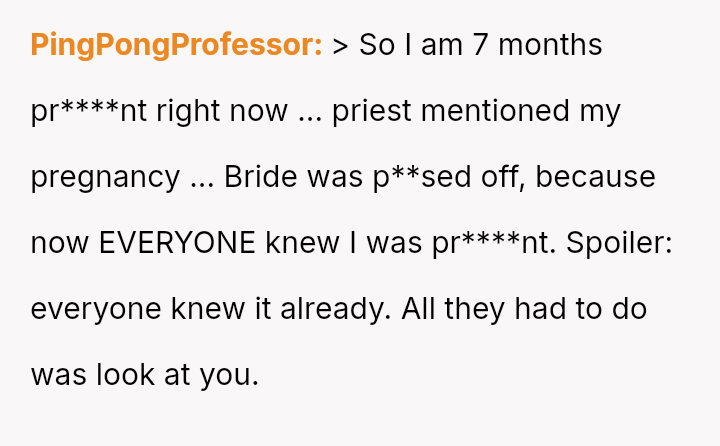The image size is (720, 446).
Task: Click the phrase "priest mentioned my"
Action: coord(476,111)
